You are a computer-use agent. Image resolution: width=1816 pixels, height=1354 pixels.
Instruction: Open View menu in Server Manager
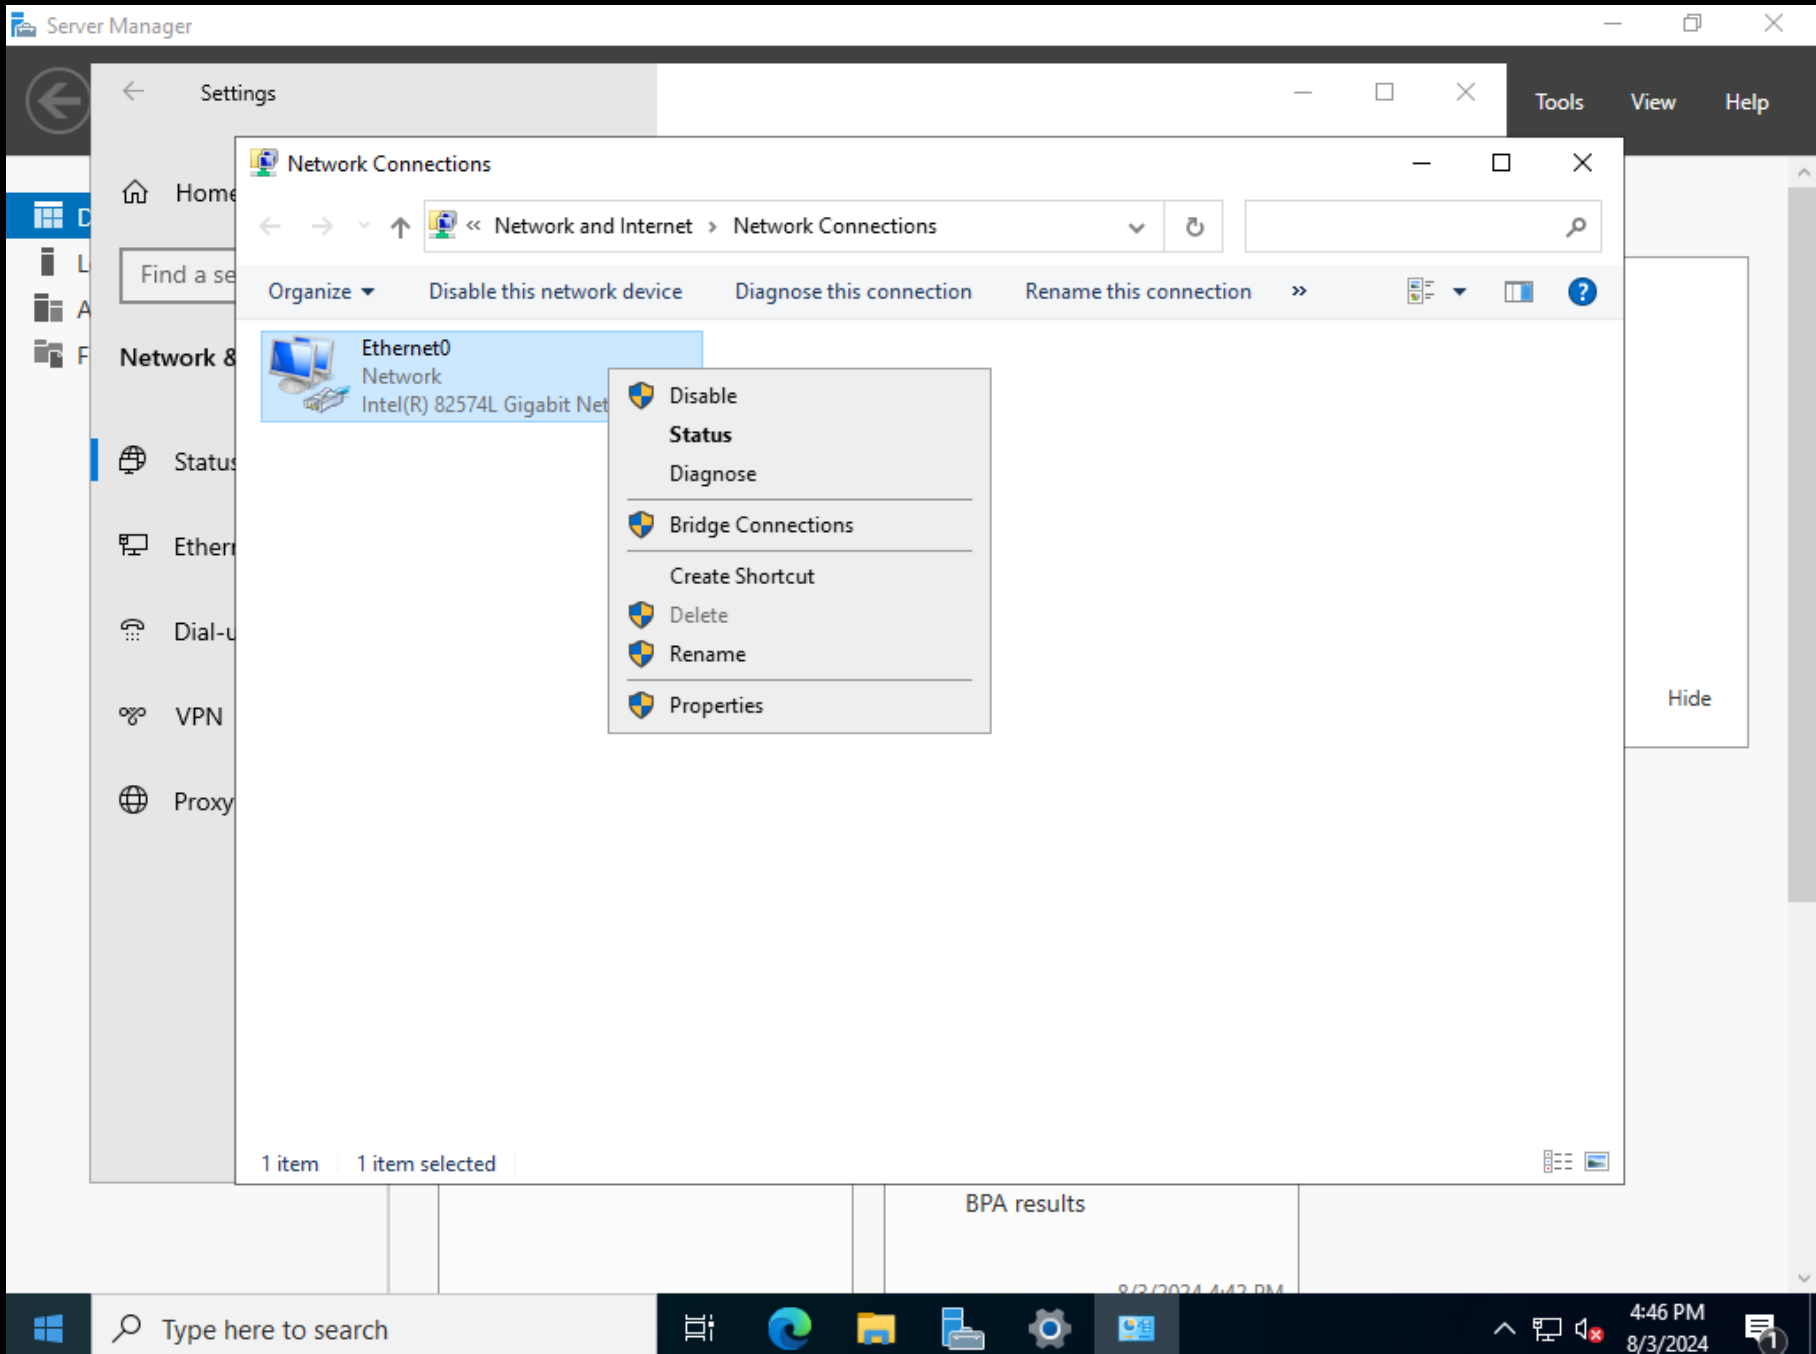tap(1653, 102)
